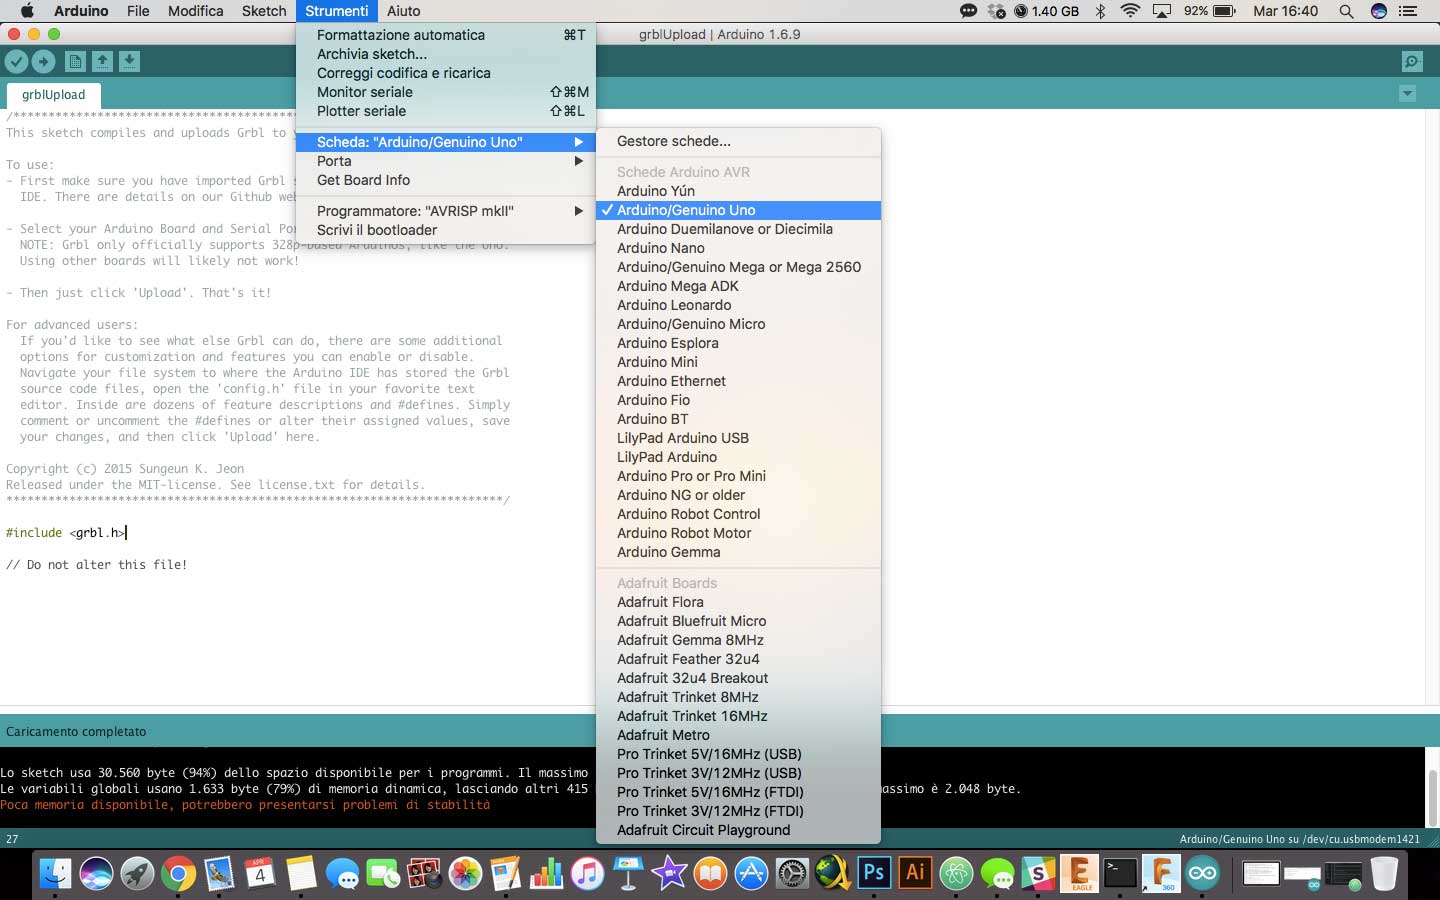Open Illustrator from the dock
The width and height of the screenshot is (1440, 900).
tap(915, 873)
